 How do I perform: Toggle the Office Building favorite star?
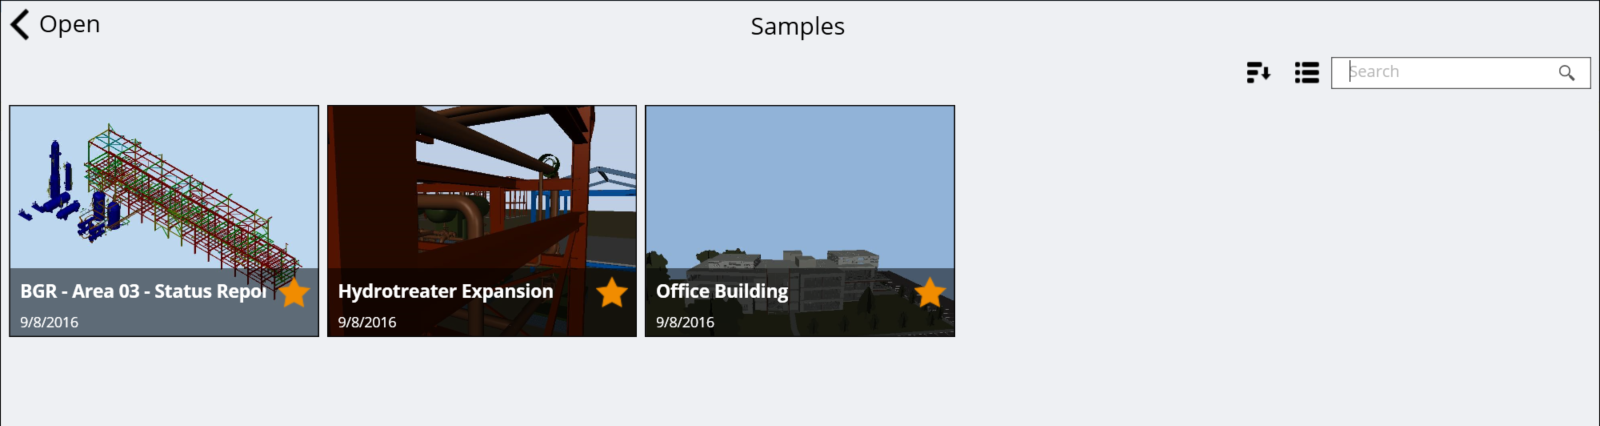pyautogui.click(x=930, y=293)
